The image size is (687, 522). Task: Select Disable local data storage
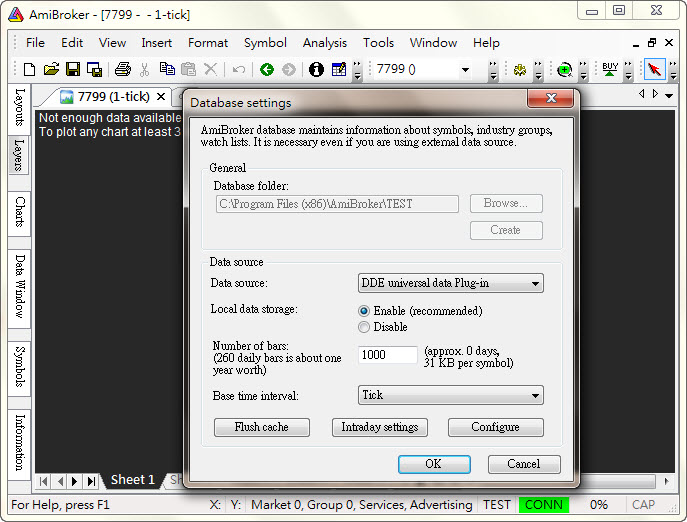(364, 327)
